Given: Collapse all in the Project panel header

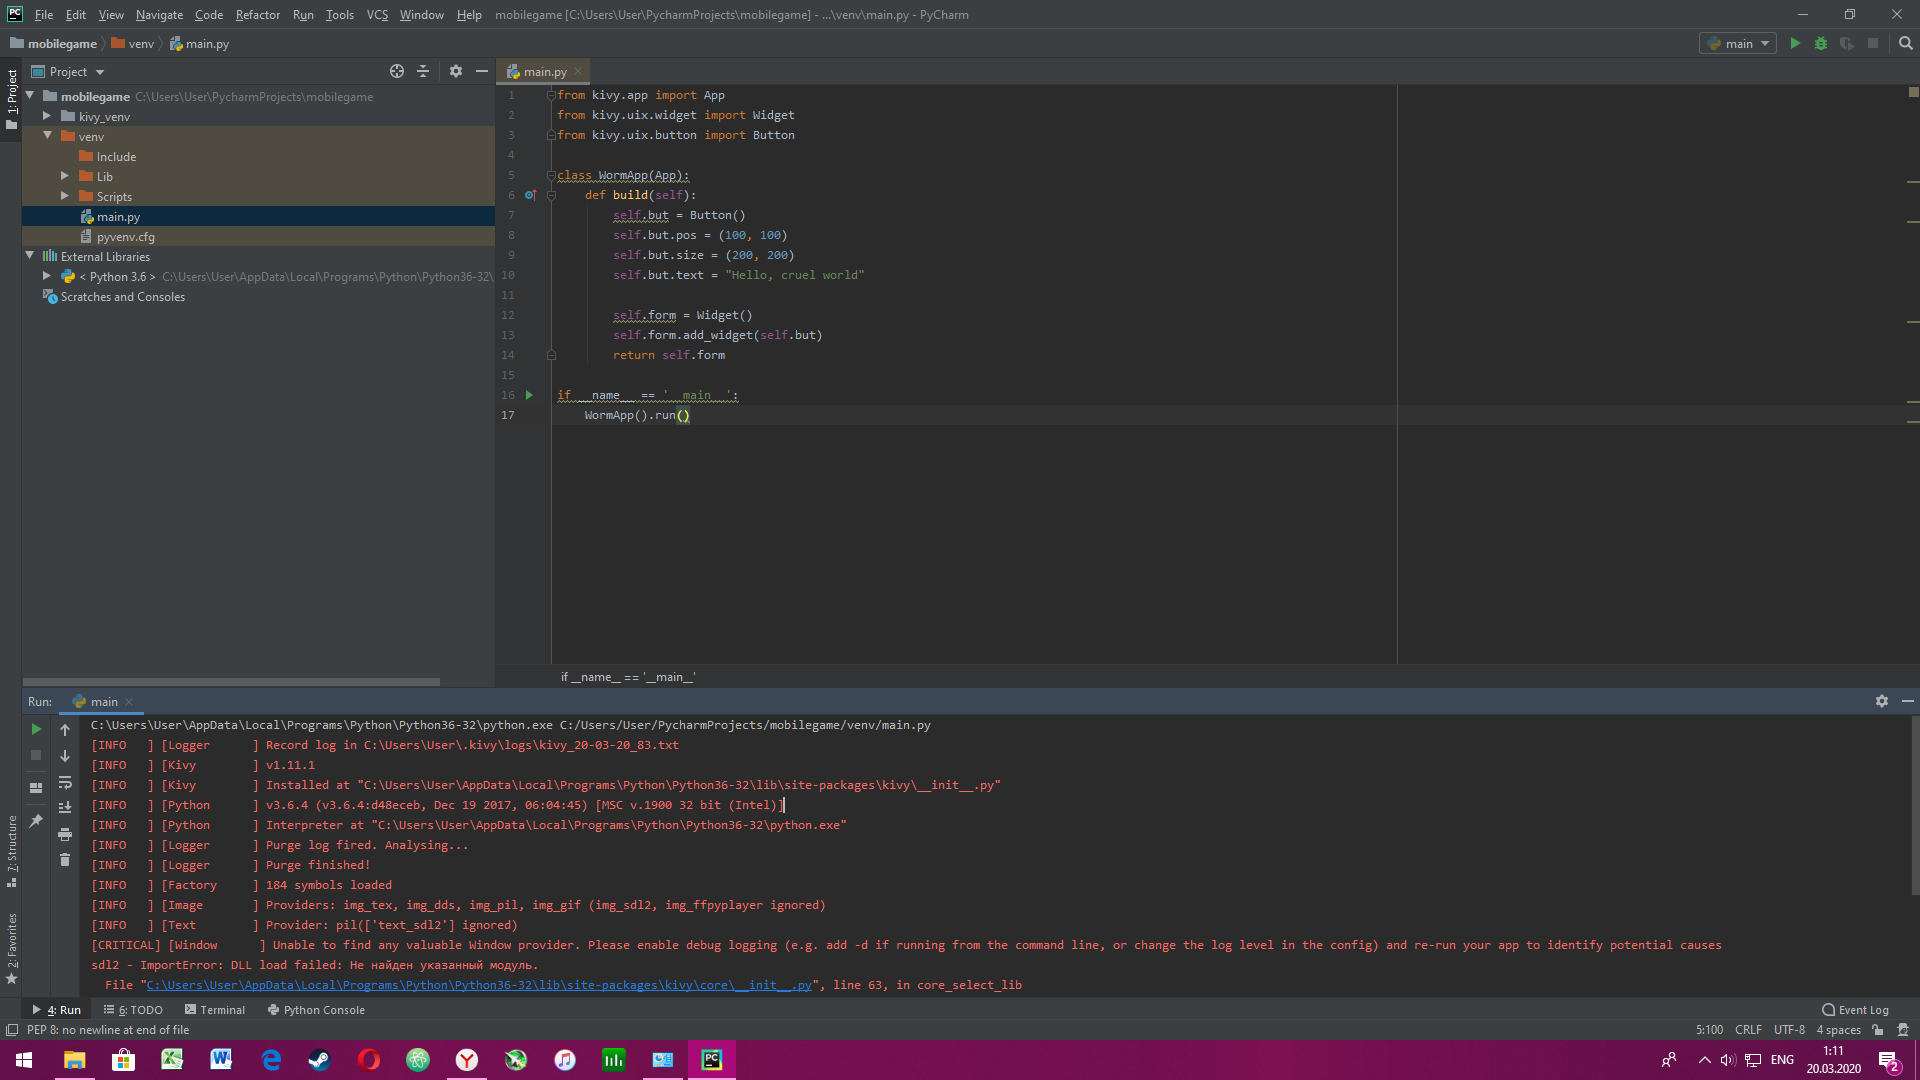Looking at the screenshot, I should (x=423, y=71).
